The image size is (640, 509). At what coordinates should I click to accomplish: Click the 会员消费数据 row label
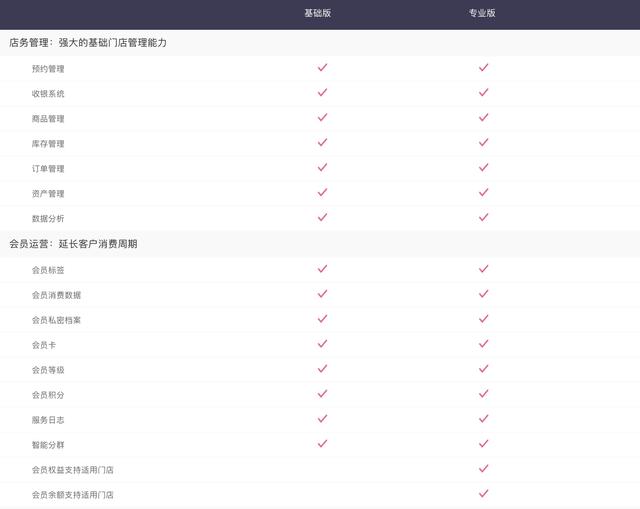click(x=56, y=295)
